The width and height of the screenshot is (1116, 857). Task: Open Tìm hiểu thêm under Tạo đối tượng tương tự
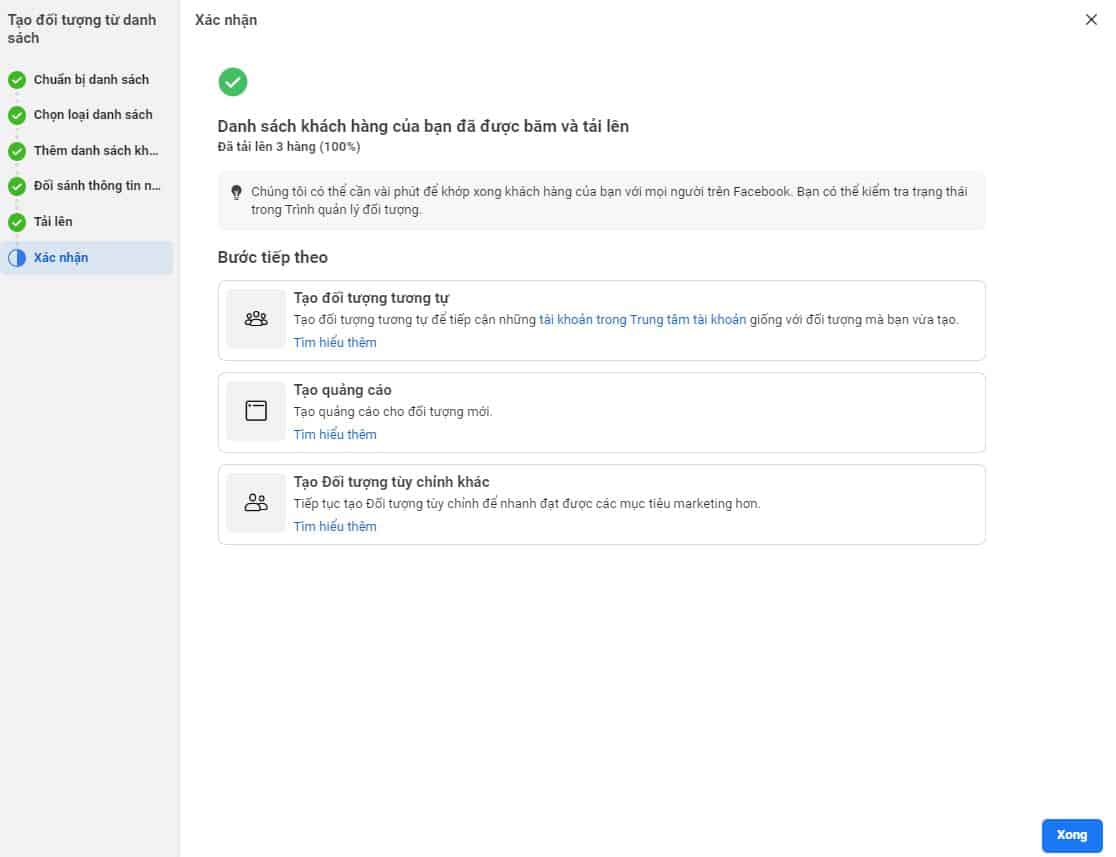click(335, 343)
